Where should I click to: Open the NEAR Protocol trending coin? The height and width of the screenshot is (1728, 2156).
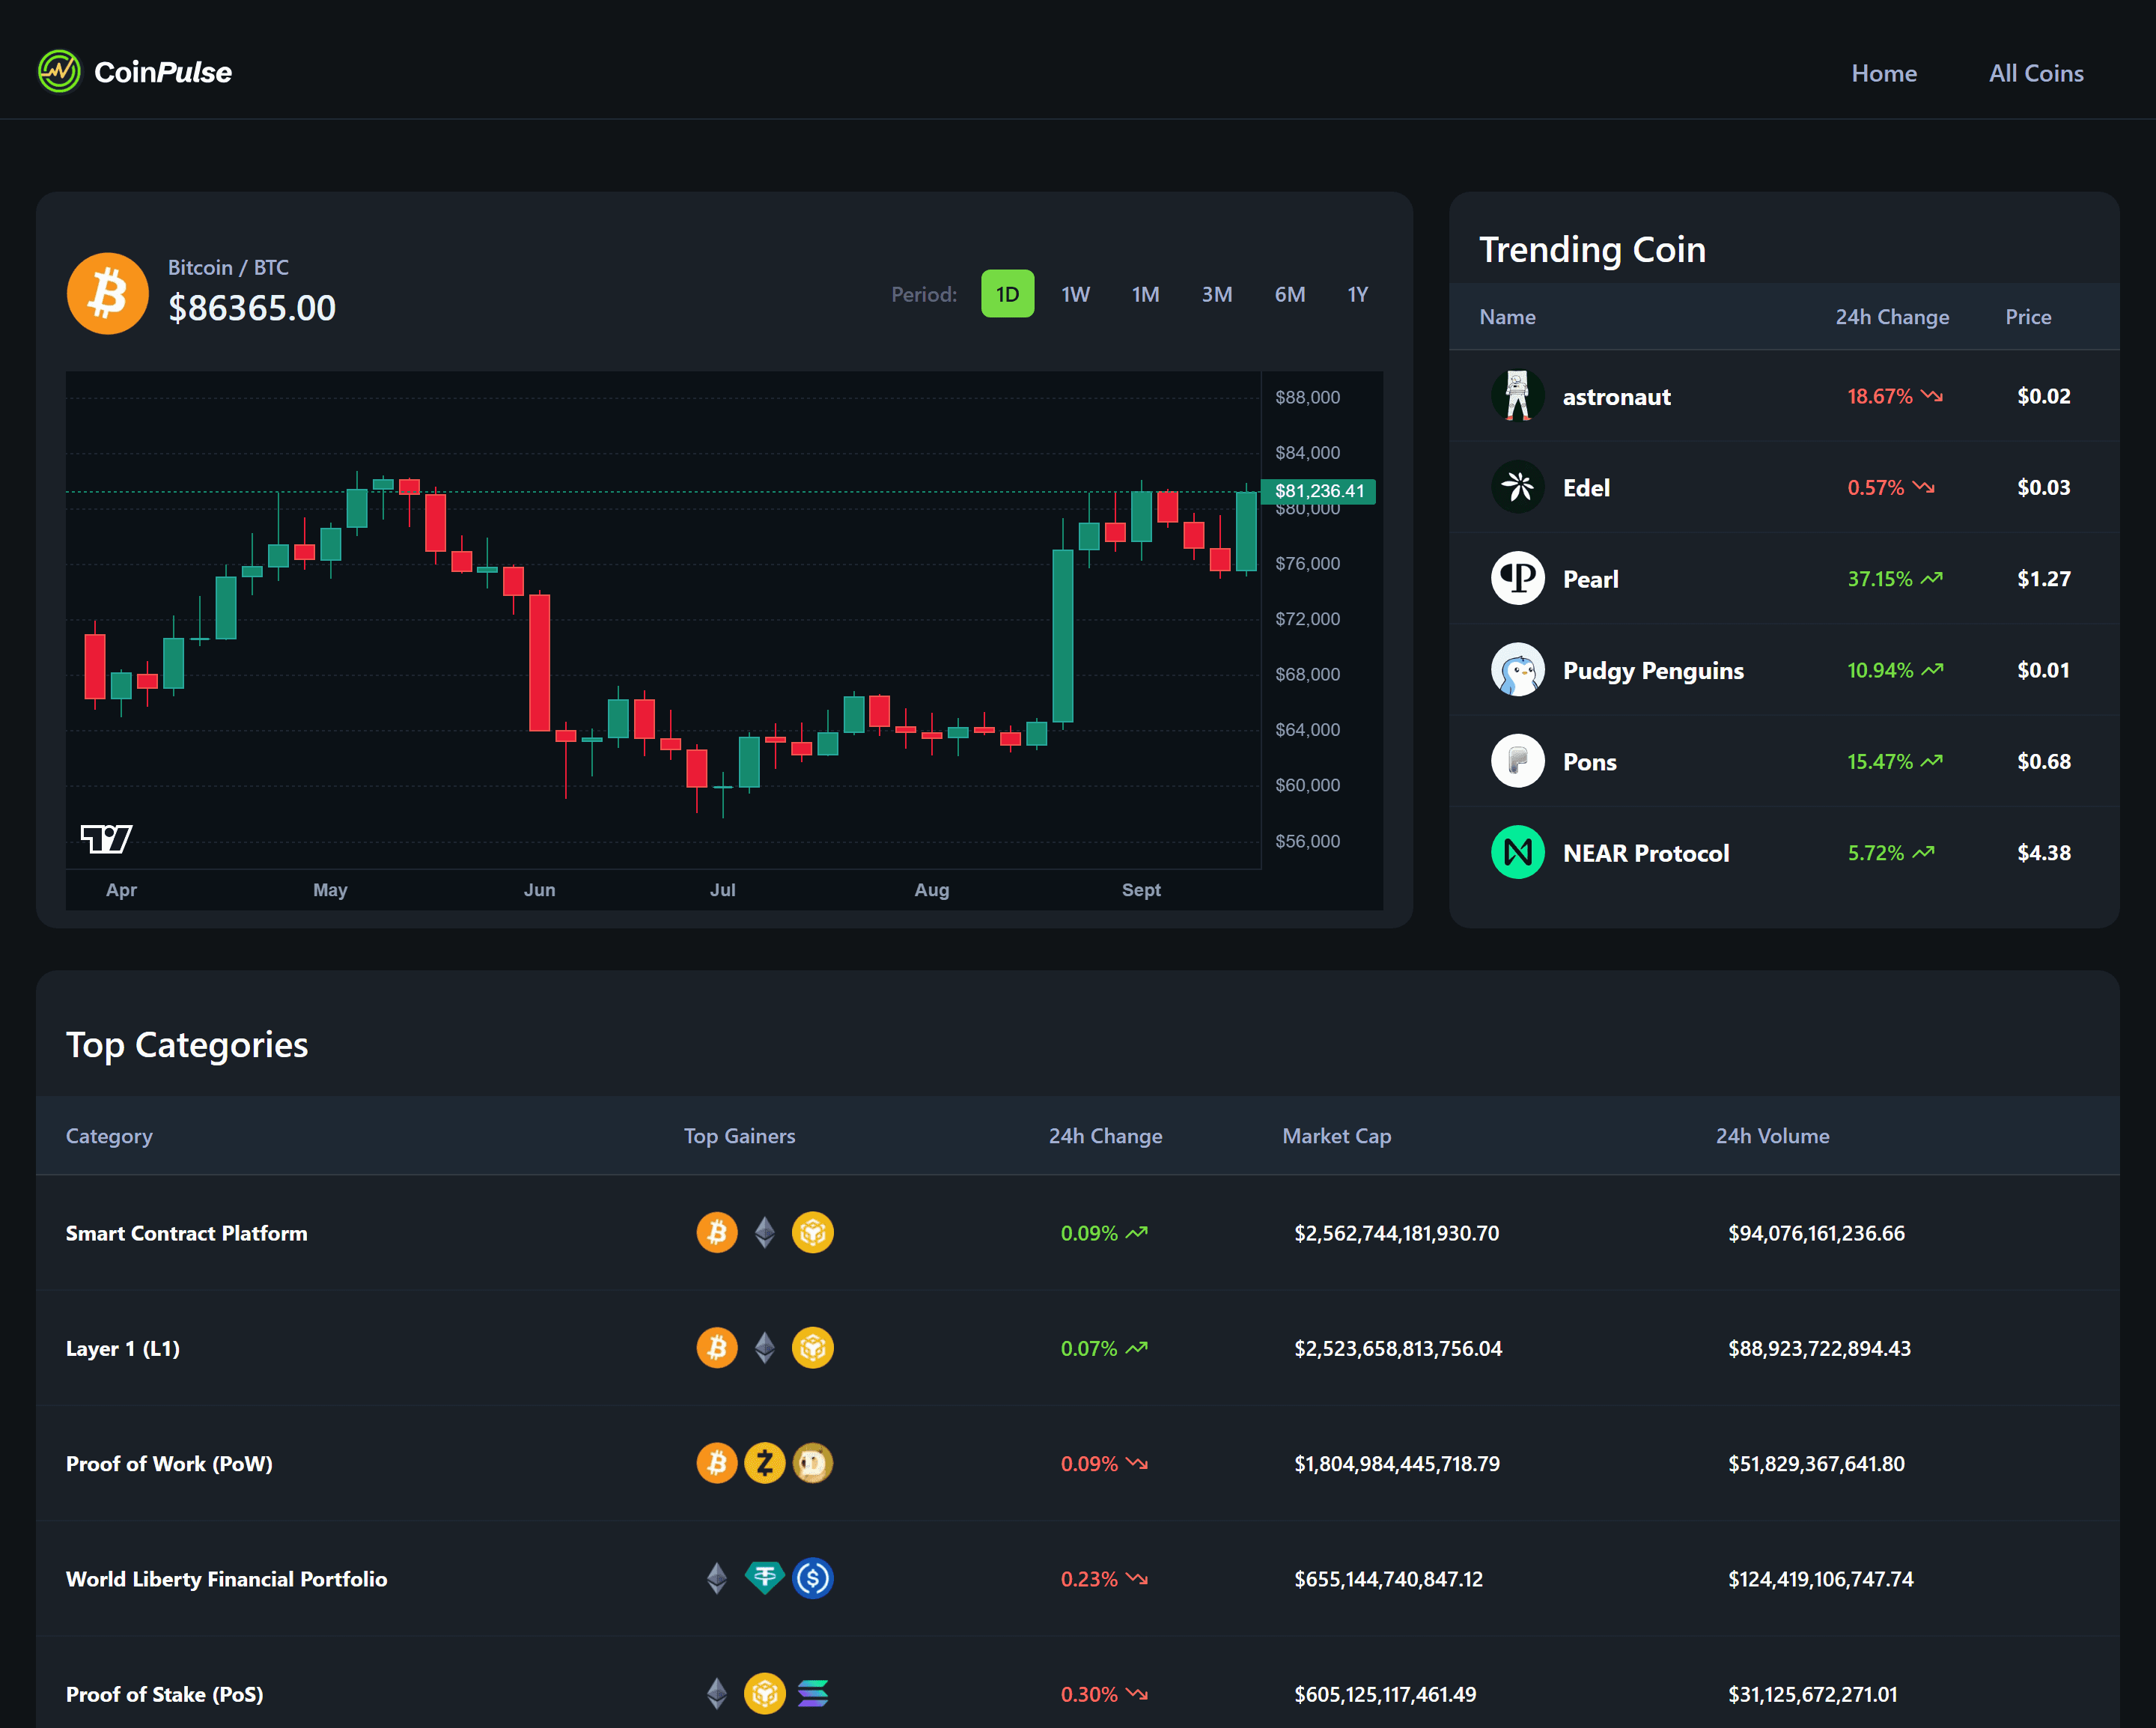pyautogui.click(x=1646, y=853)
